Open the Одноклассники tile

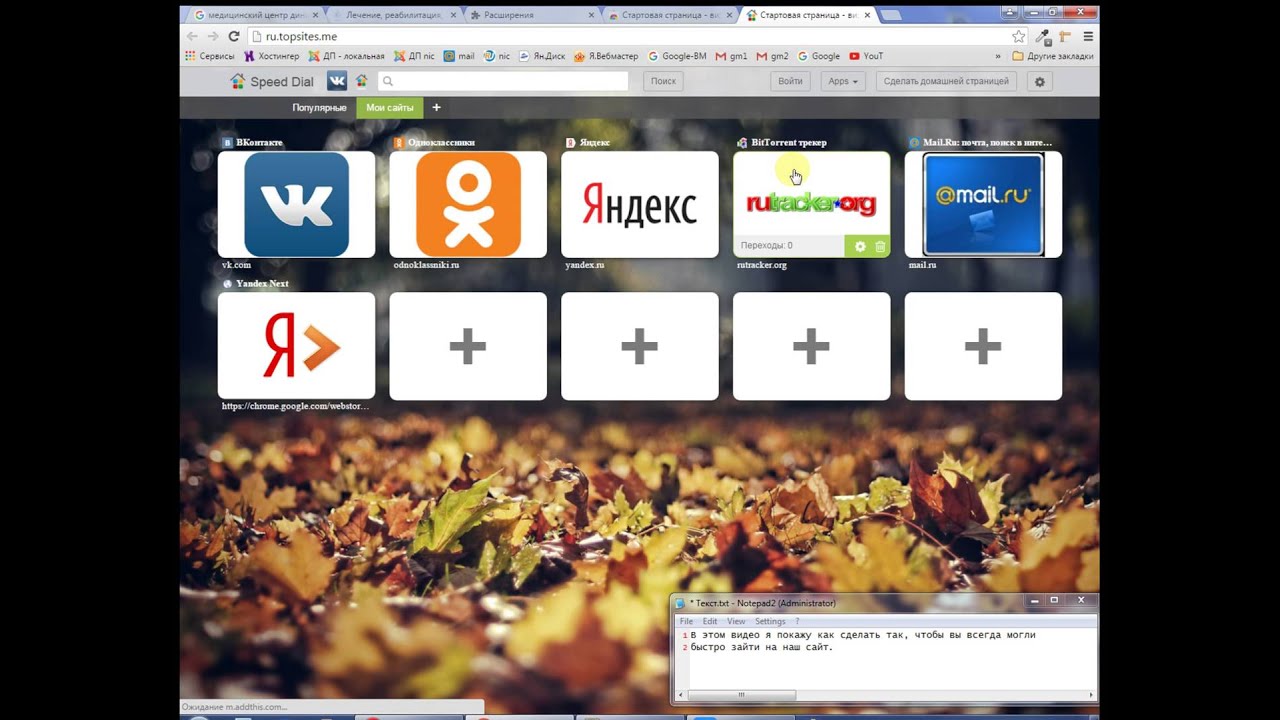pos(468,204)
